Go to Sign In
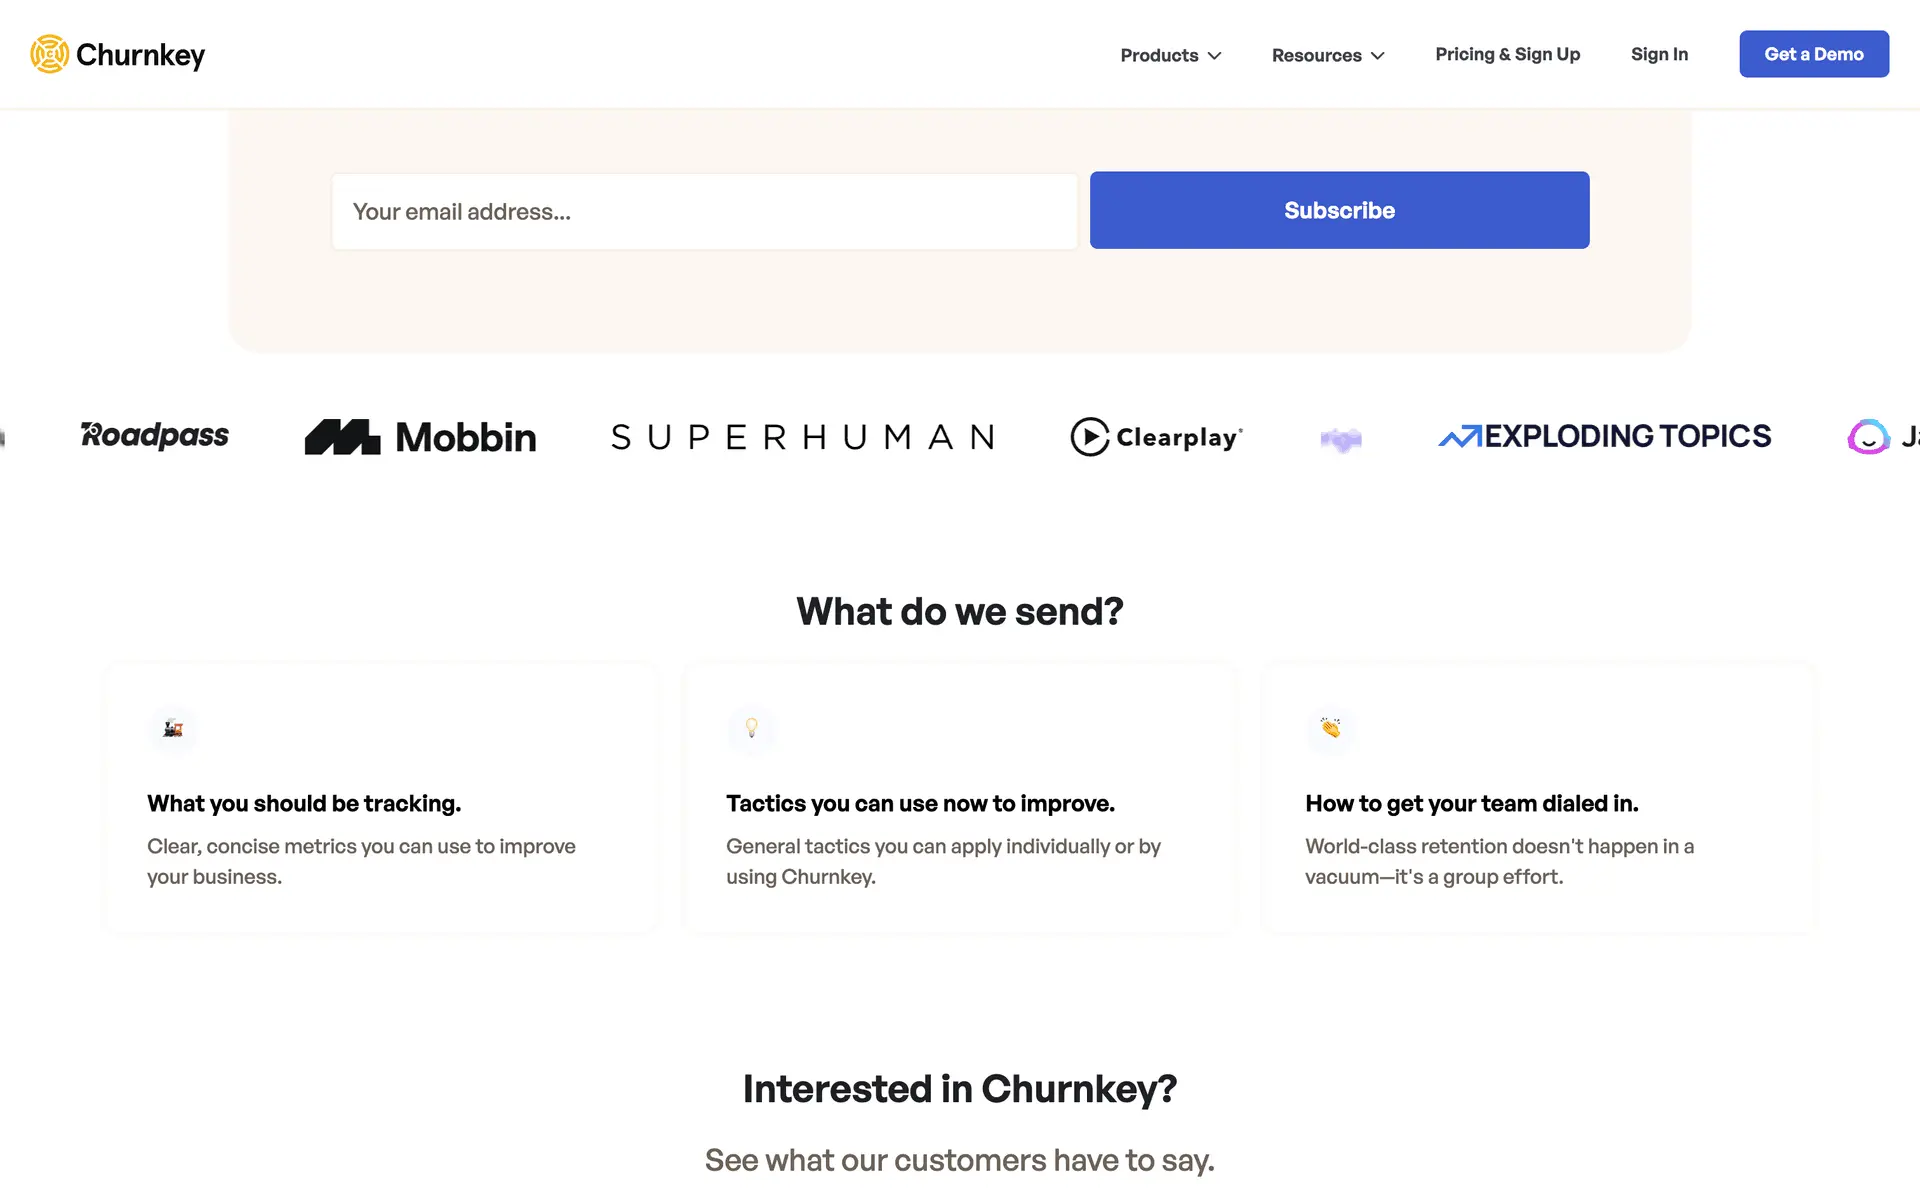Viewport: 1920px width, 1200px height. point(1659,54)
